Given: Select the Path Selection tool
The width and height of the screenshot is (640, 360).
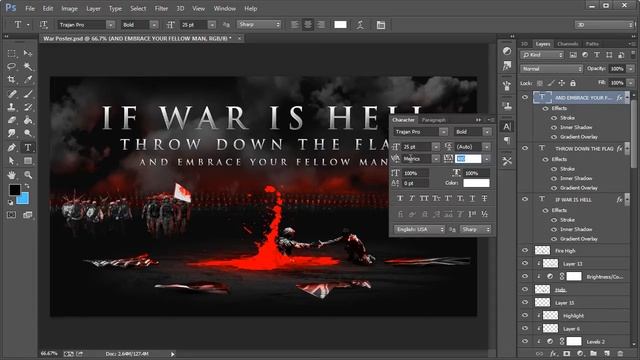Looking at the screenshot, I should (x=11, y=161).
